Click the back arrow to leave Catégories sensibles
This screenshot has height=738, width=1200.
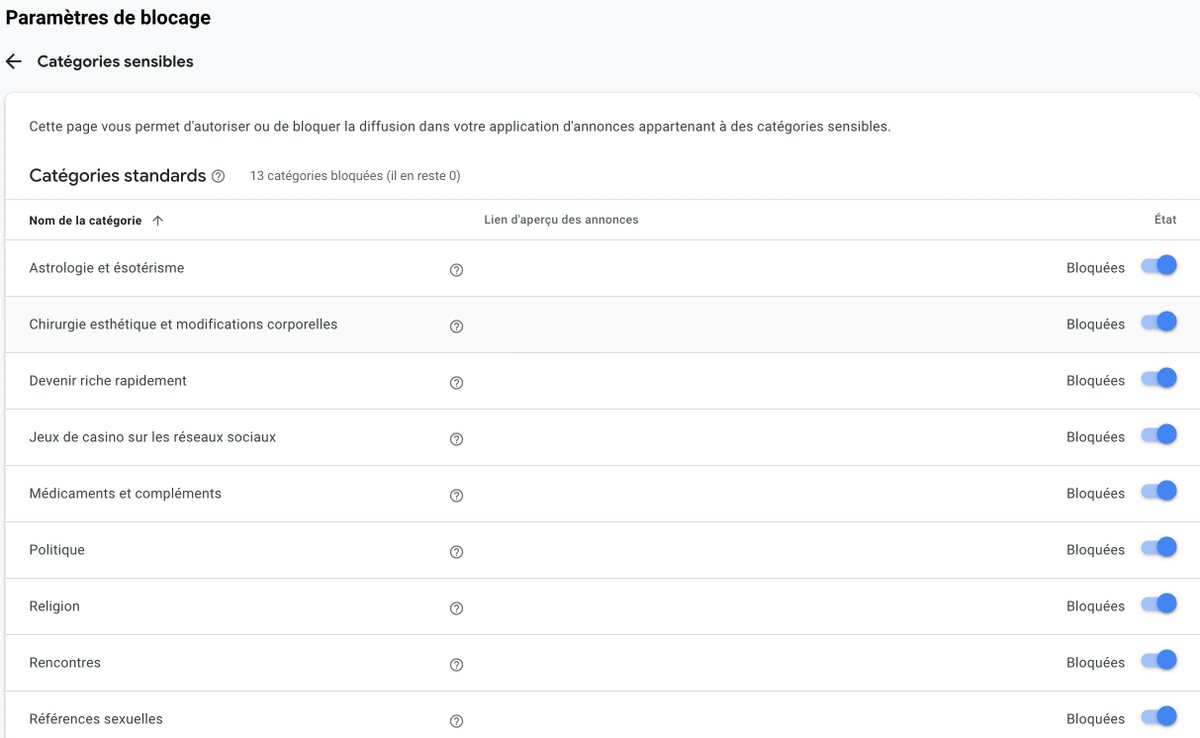point(12,60)
